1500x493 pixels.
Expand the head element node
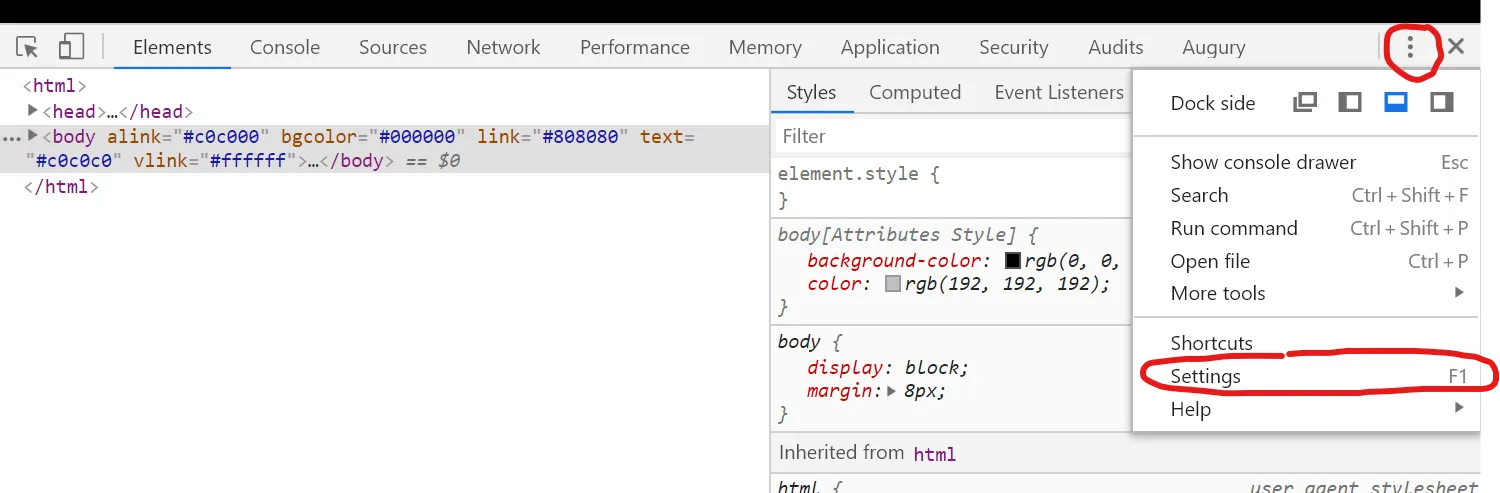click(x=33, y=111)
